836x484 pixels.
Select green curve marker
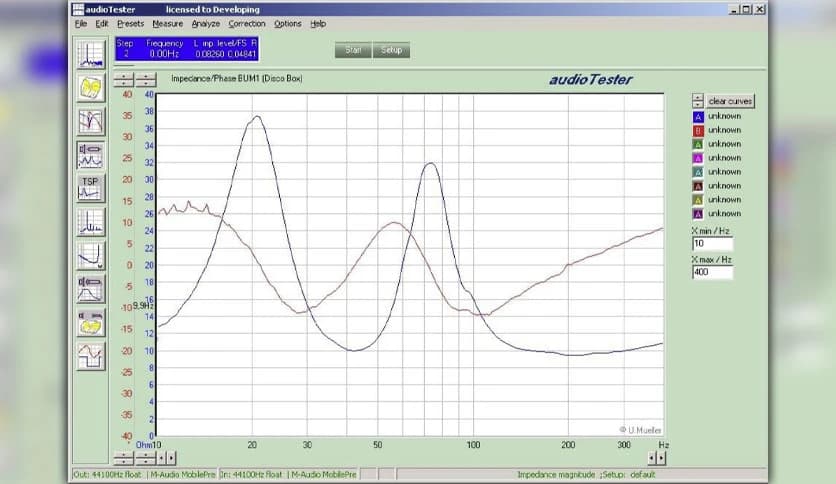698,144
